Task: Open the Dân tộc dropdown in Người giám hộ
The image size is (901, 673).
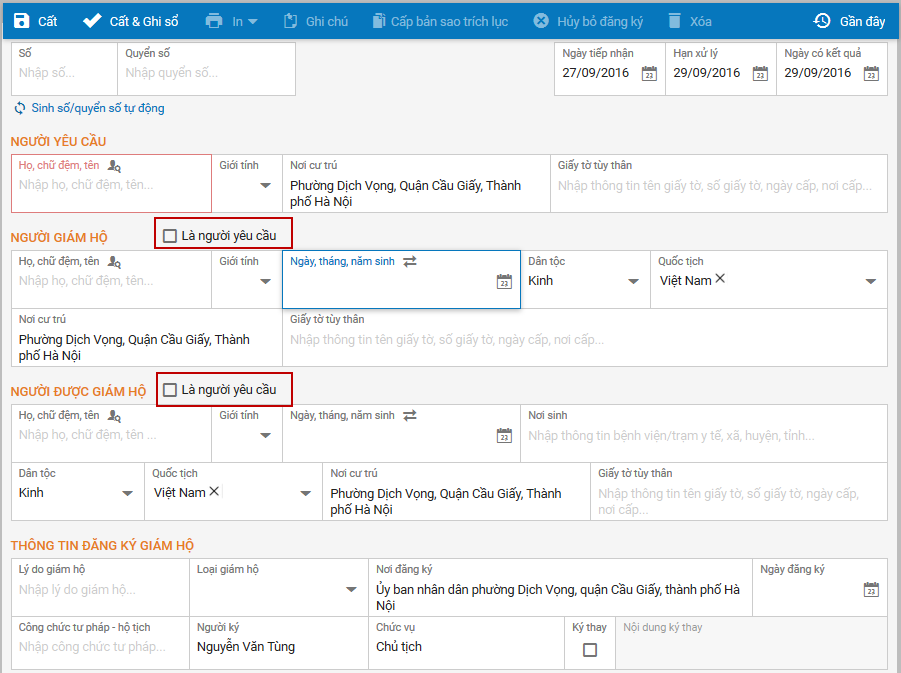Action: (x=633, y=281)
